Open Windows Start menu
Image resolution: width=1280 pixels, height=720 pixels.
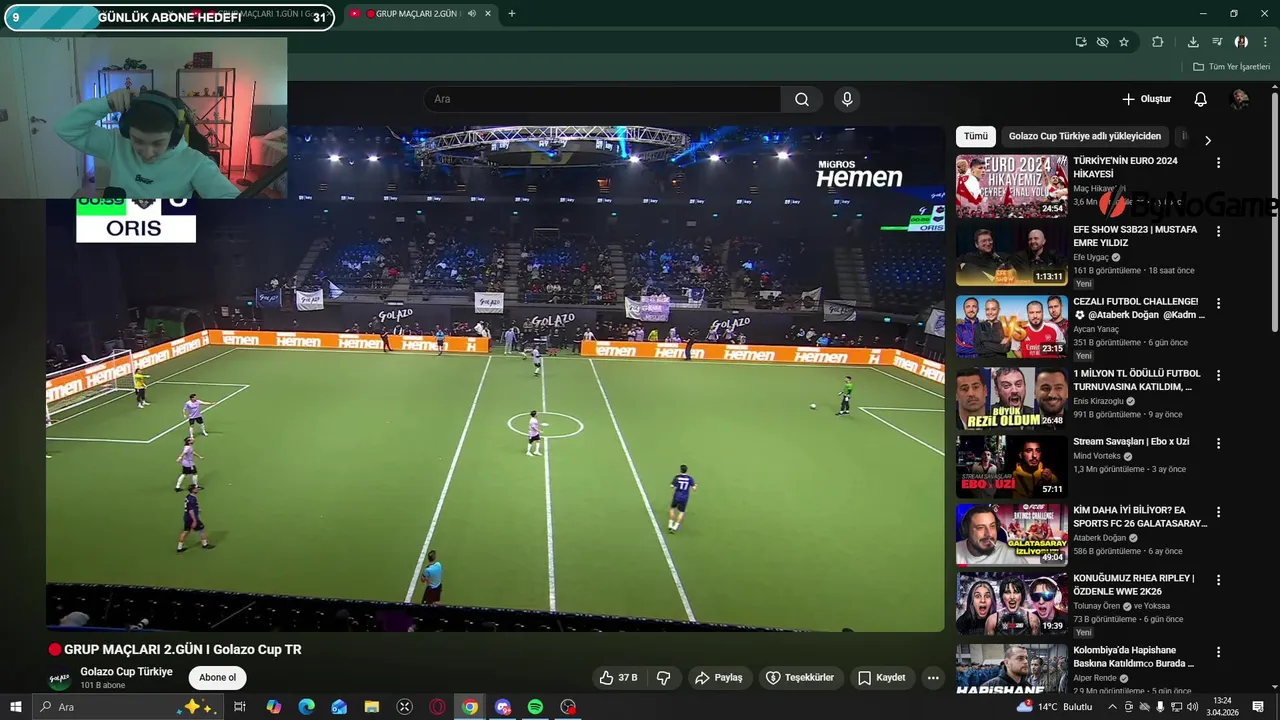(x=15, y=707)
